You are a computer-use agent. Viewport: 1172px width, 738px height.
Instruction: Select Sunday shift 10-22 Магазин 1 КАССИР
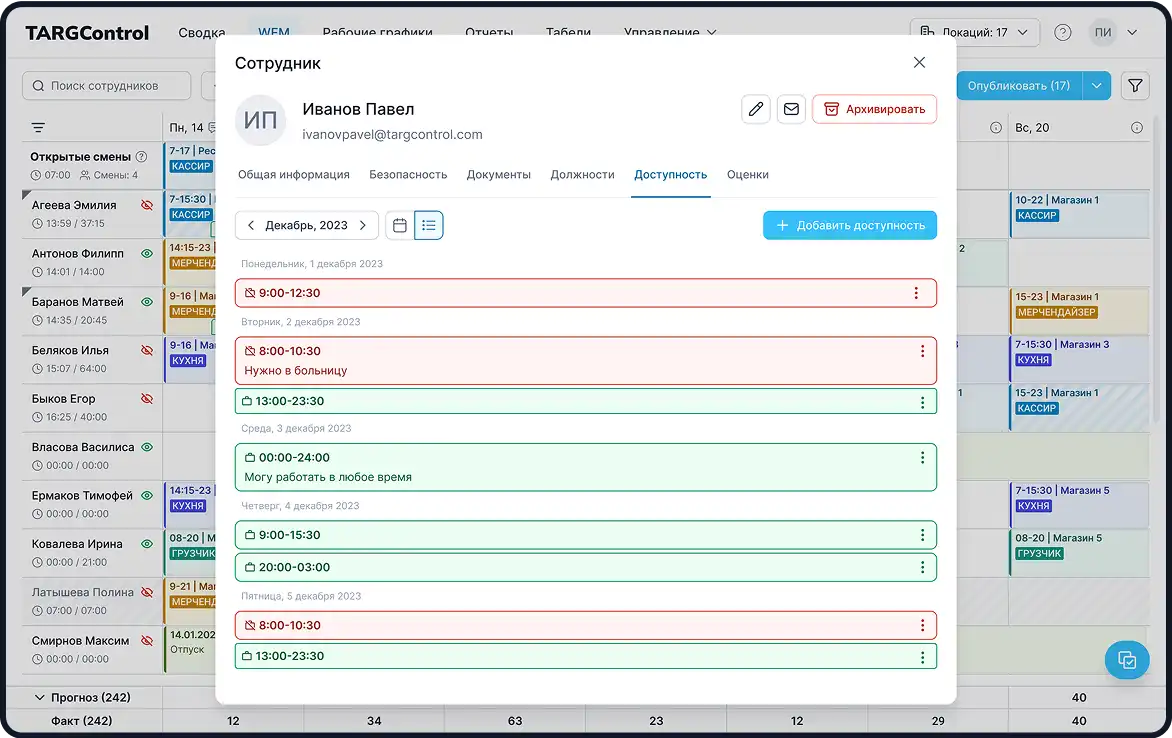tap(1079, 215)
